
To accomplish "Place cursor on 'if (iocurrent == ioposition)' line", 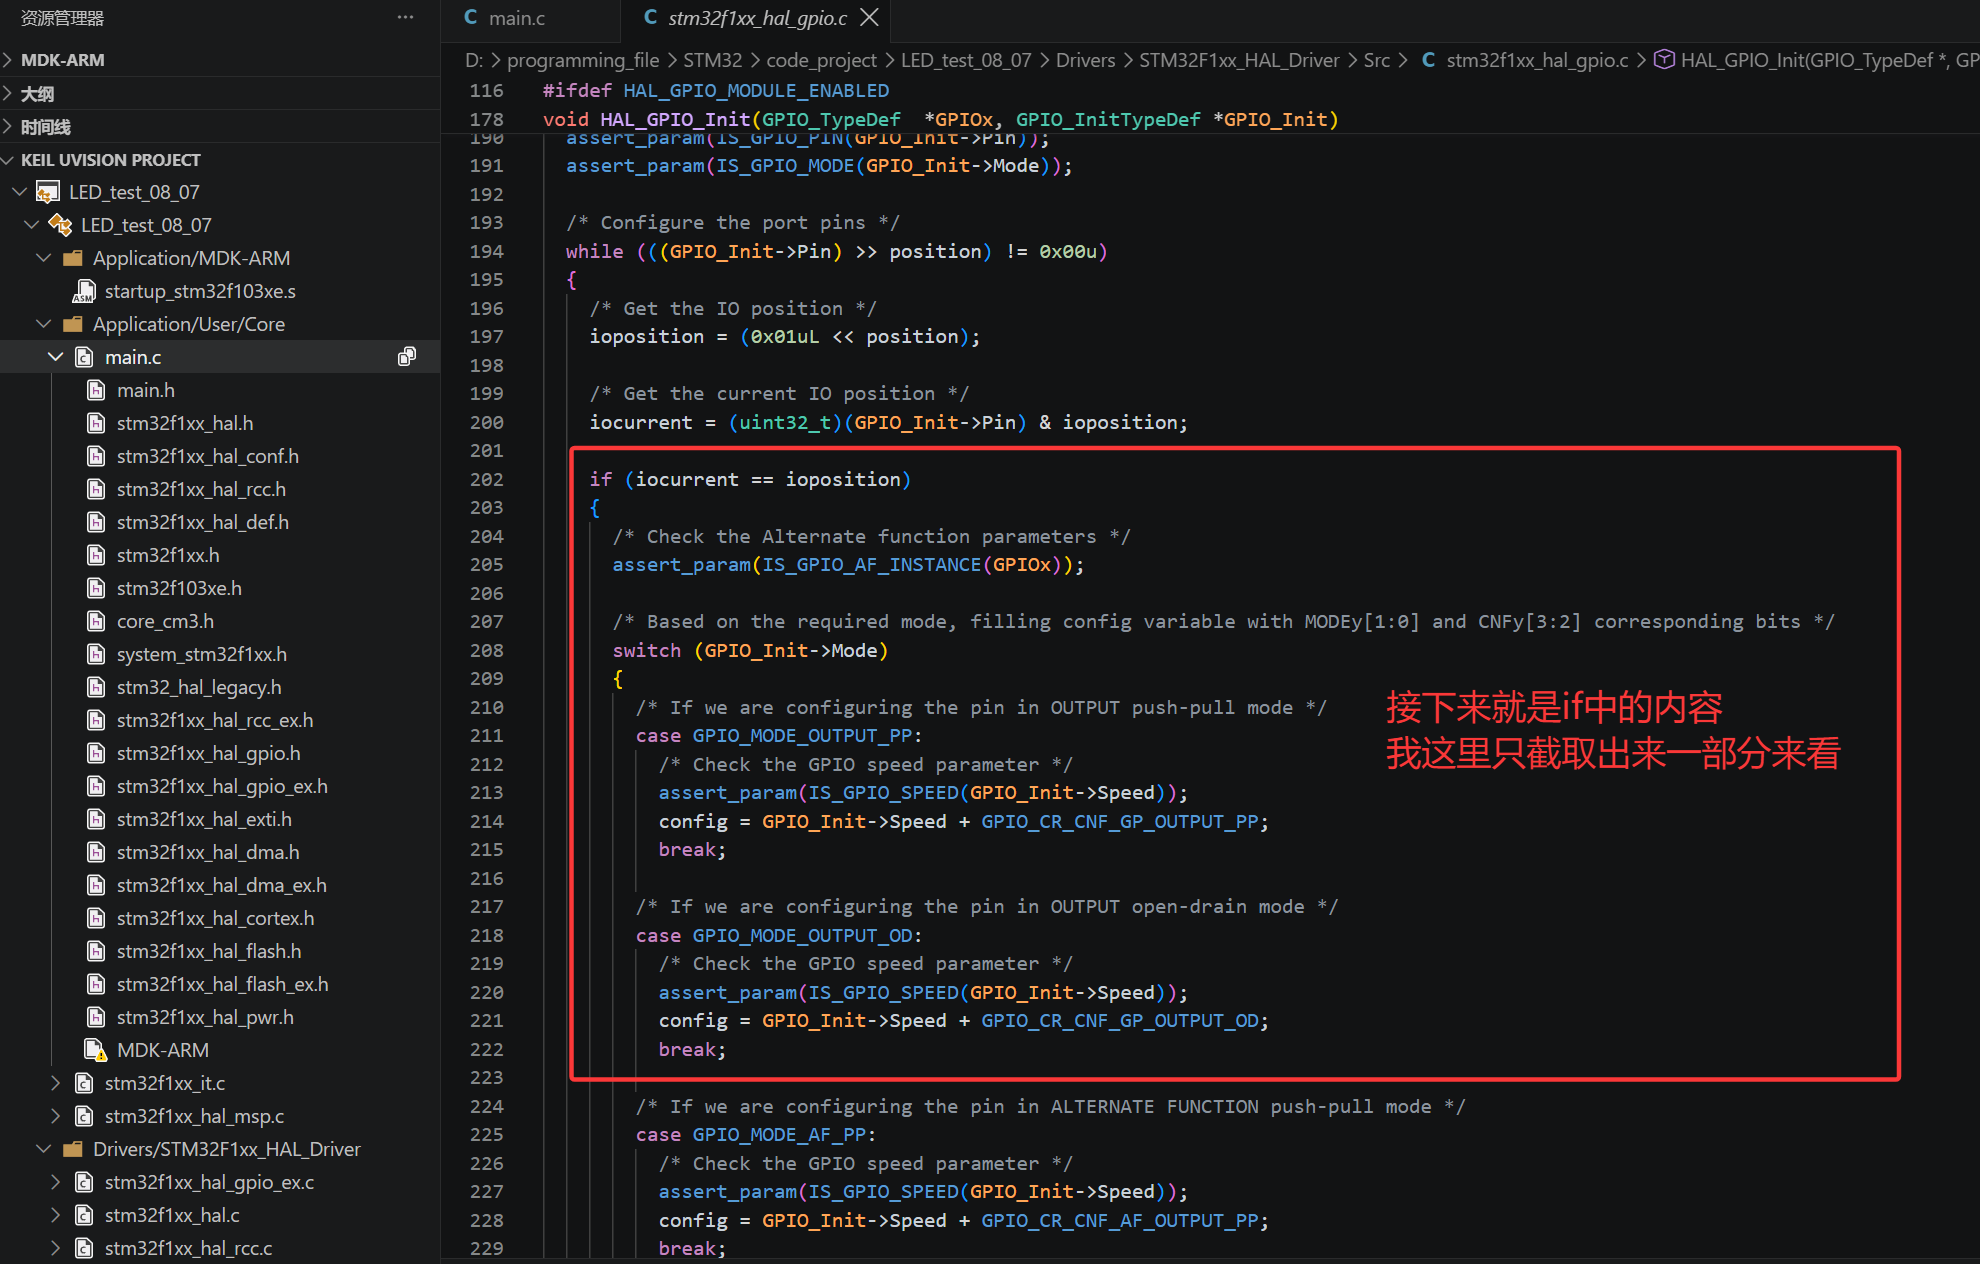I will (750, 479).
